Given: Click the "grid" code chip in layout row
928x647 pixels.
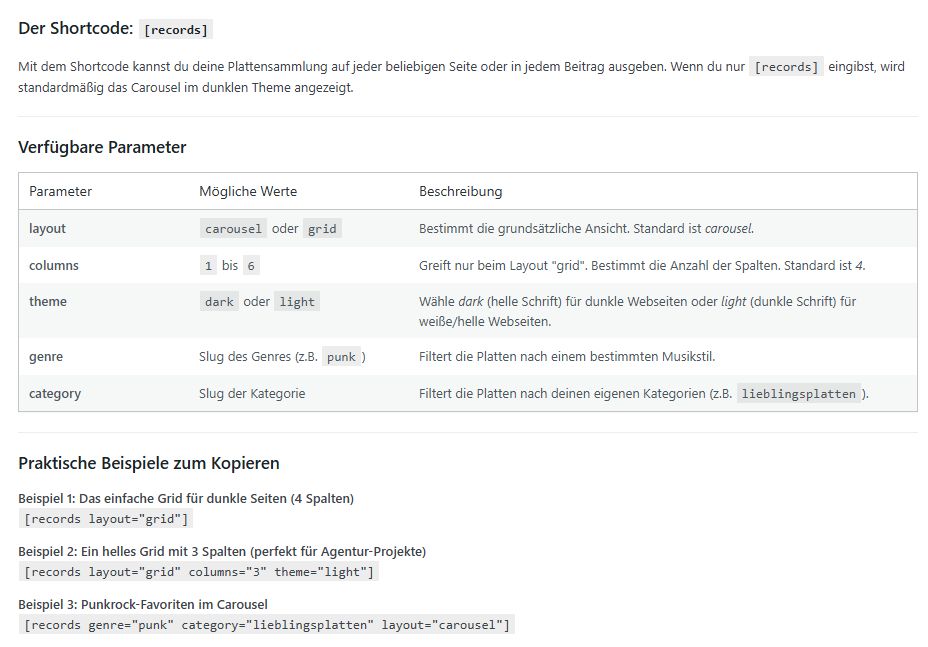Looking at the screenshot, I should (x=322, y=229).
